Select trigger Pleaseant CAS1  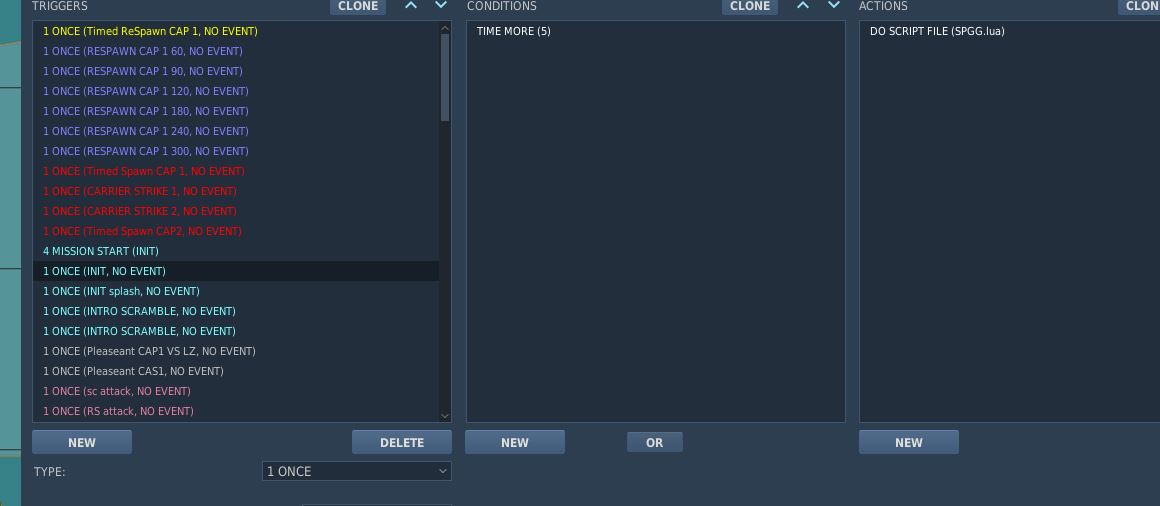tap(236, 371)
